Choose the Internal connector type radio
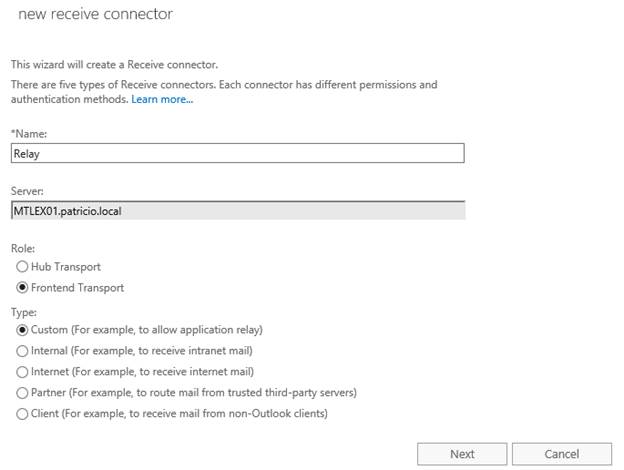Viewport: 624px width, 470px height. point(22,351)
